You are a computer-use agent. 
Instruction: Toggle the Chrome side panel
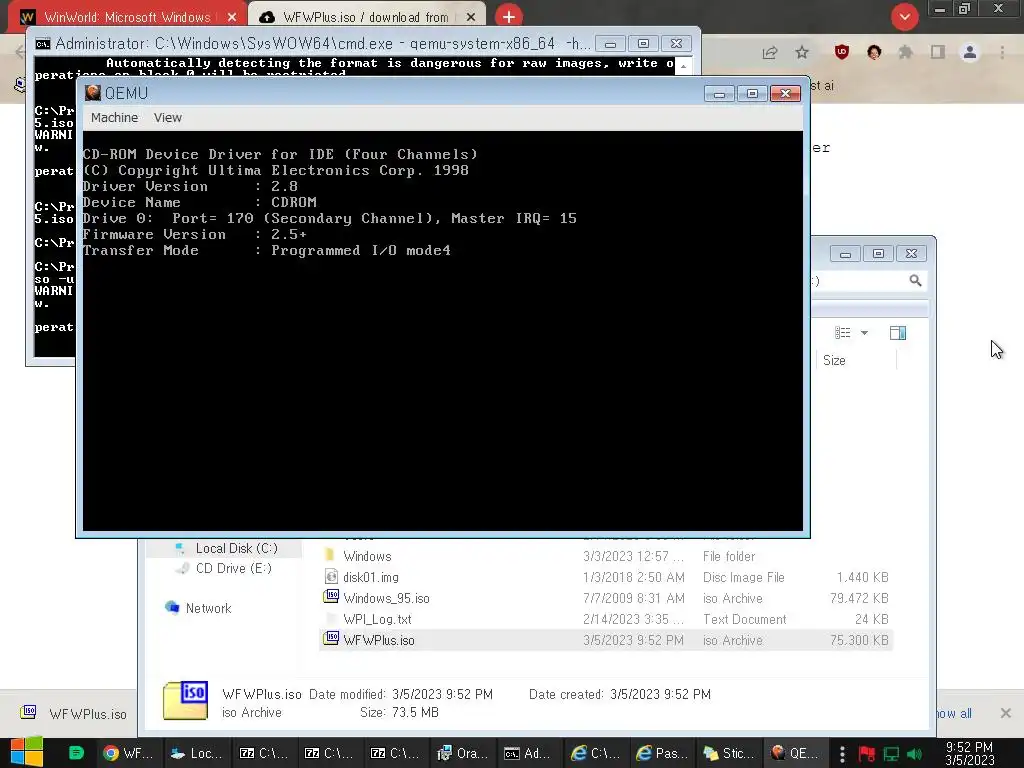point(938,52)
